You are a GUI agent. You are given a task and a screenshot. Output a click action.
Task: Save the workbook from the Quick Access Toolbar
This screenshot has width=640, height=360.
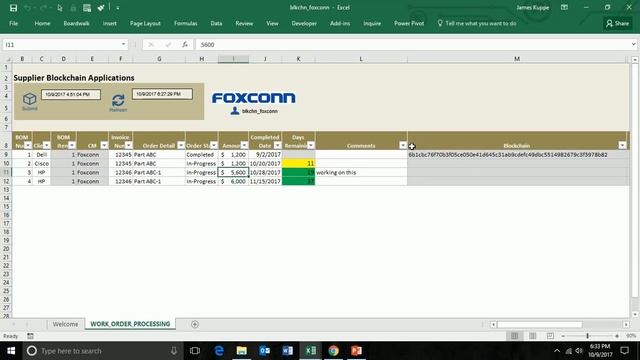point(13,8)
